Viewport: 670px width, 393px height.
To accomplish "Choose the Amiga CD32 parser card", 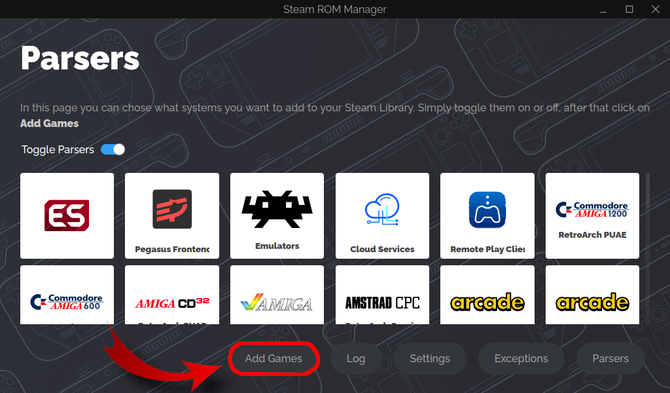I will coord(172,295).
